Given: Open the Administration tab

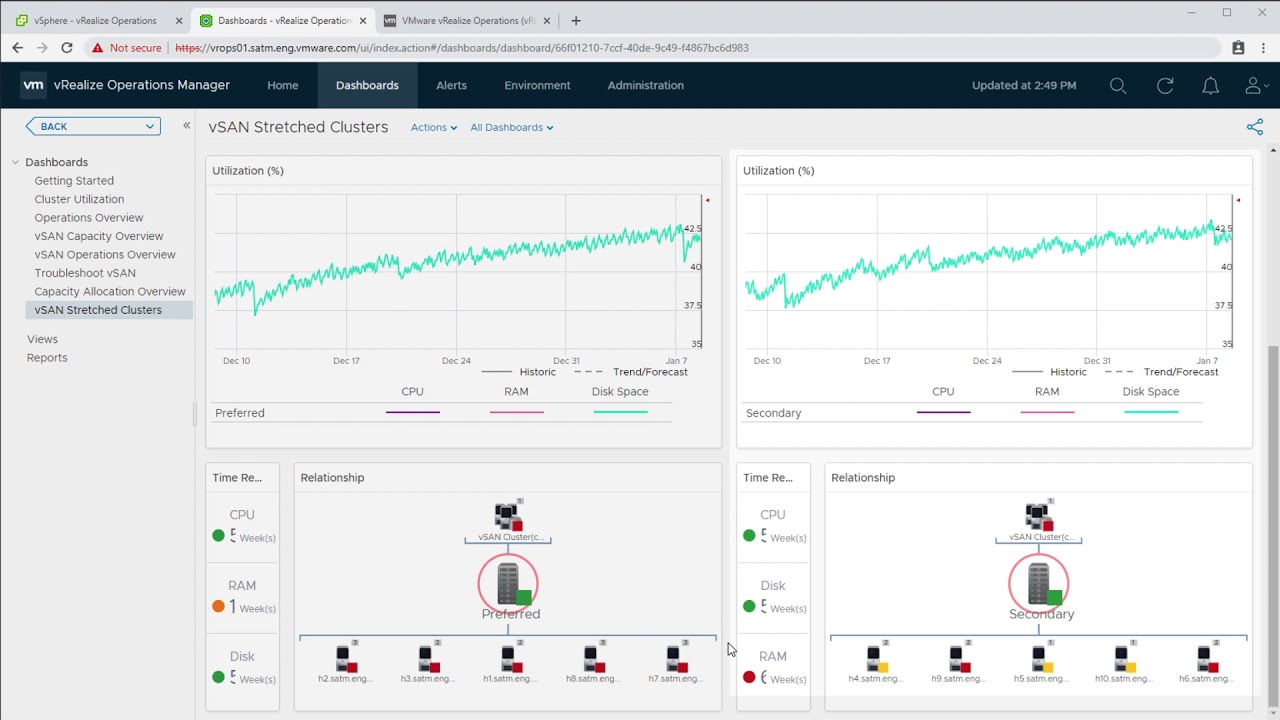Looking at the screenshot, I should click(645, 86).
